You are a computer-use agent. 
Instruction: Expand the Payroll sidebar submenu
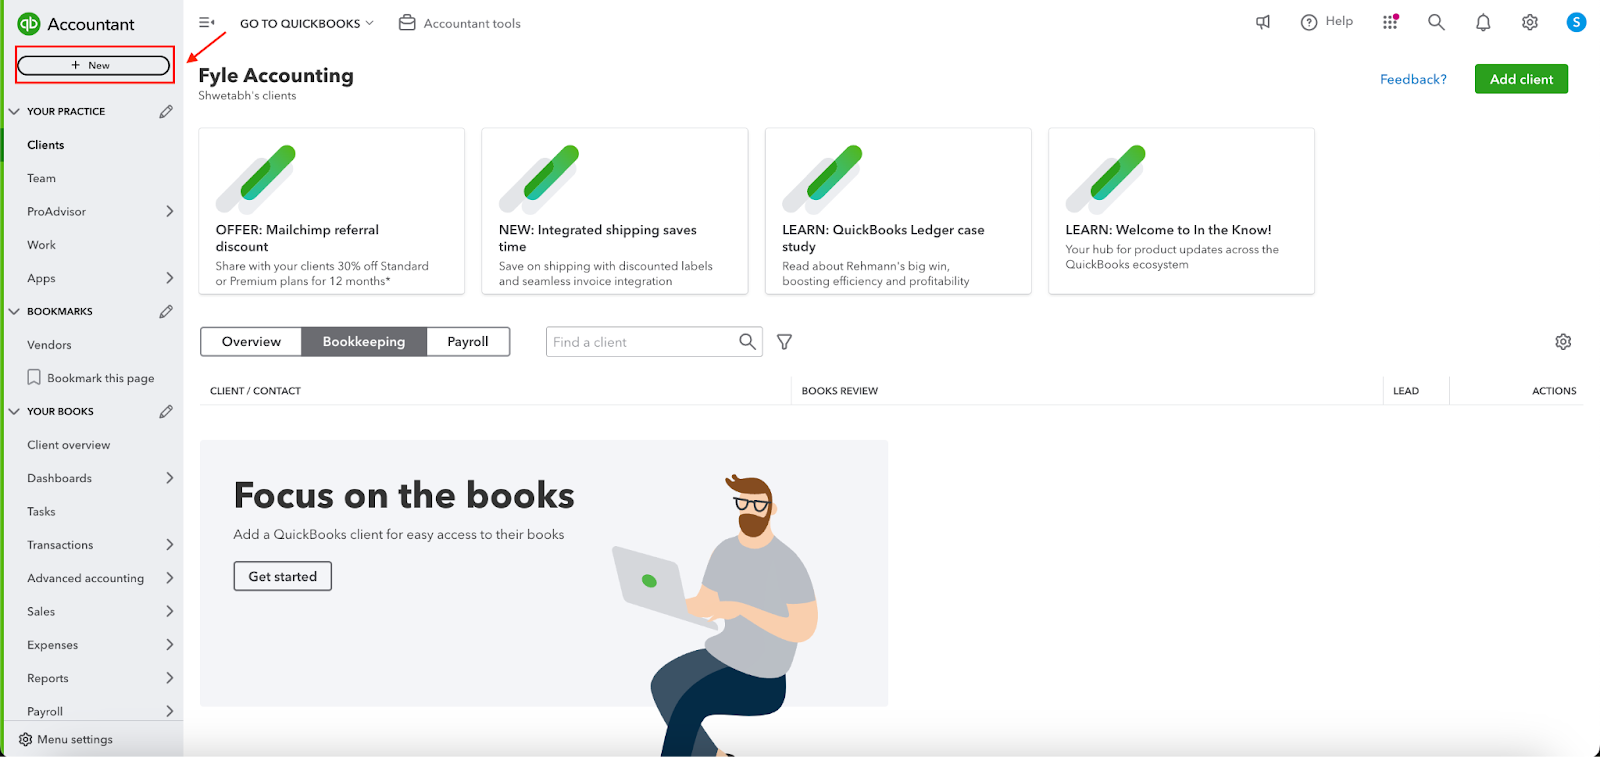pos(169,711)
